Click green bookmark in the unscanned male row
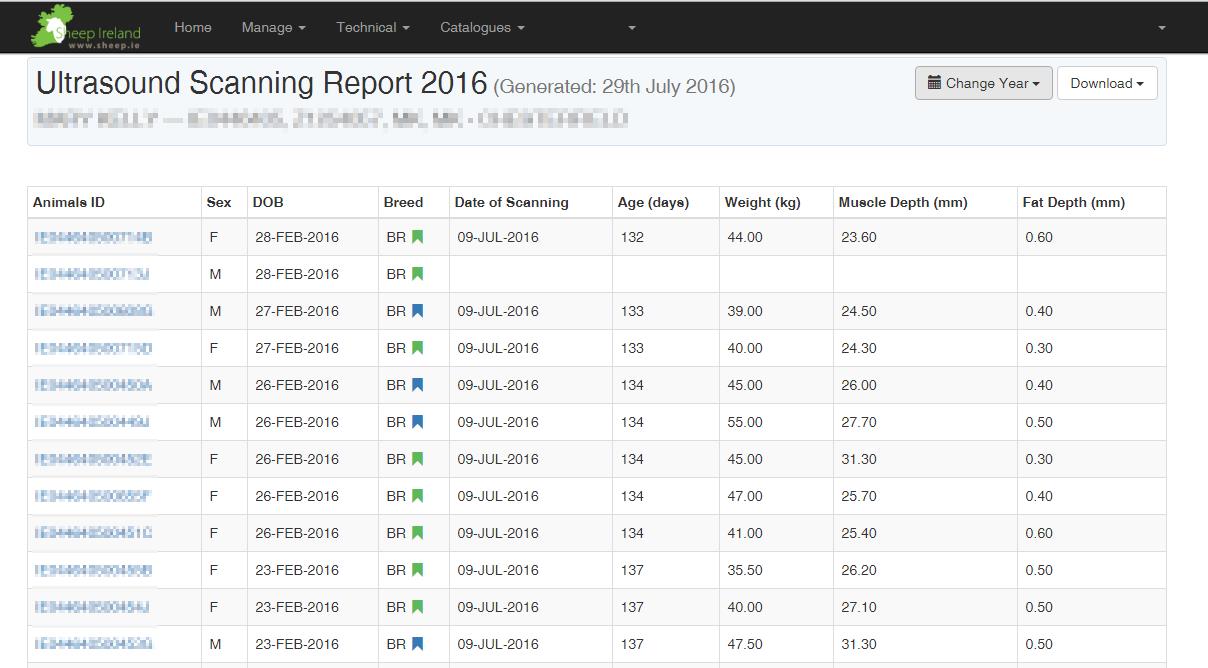Screen dimensions: 1208x668 (x=418, y=274)
